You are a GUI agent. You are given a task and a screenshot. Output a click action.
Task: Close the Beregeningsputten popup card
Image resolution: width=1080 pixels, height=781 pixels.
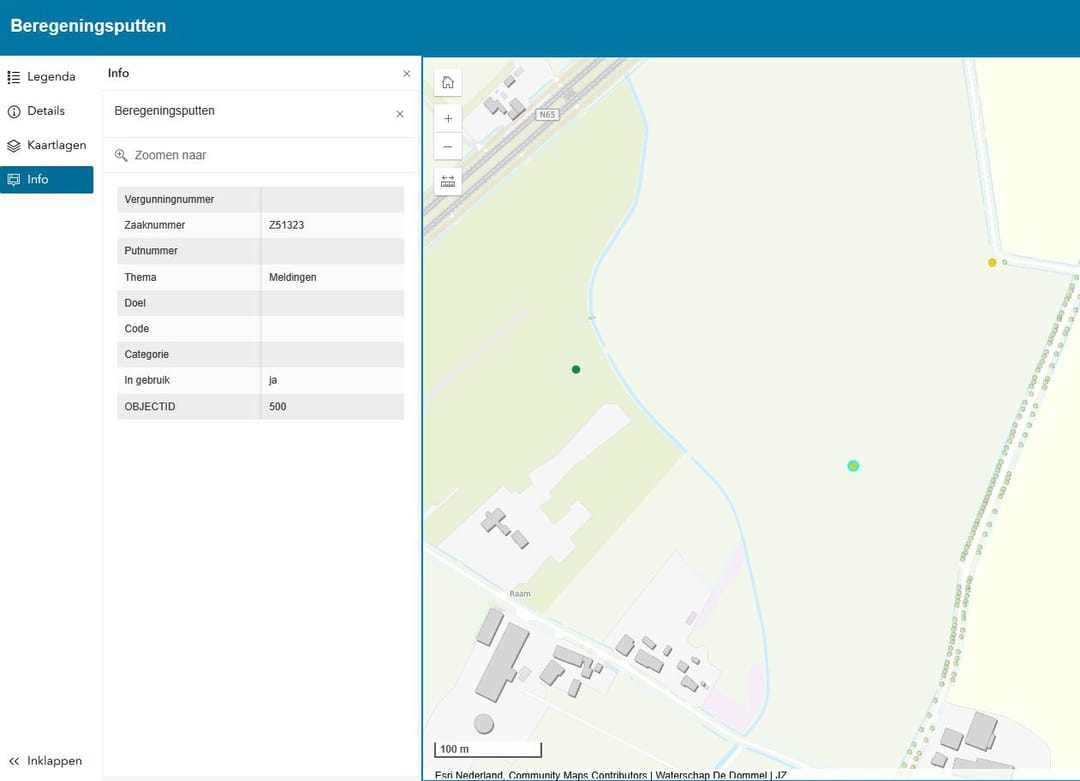[x=400, y=114]
